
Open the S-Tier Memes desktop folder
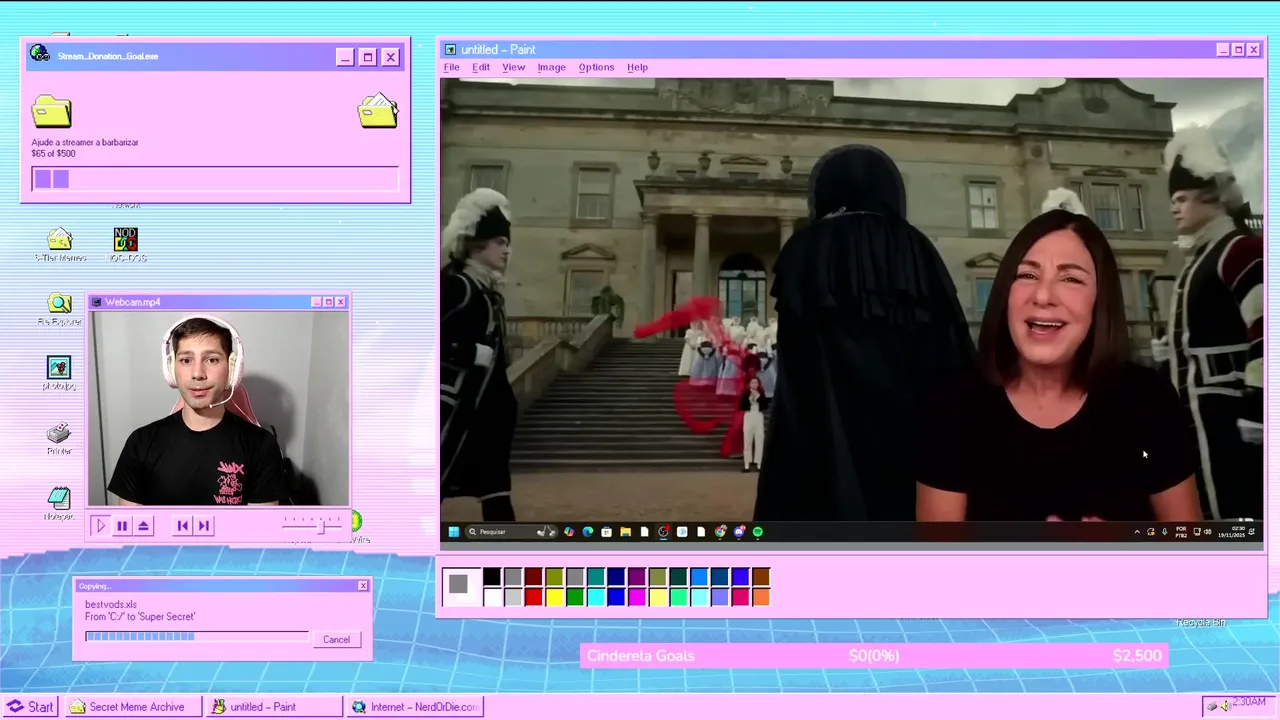click(x=60, y=245)
